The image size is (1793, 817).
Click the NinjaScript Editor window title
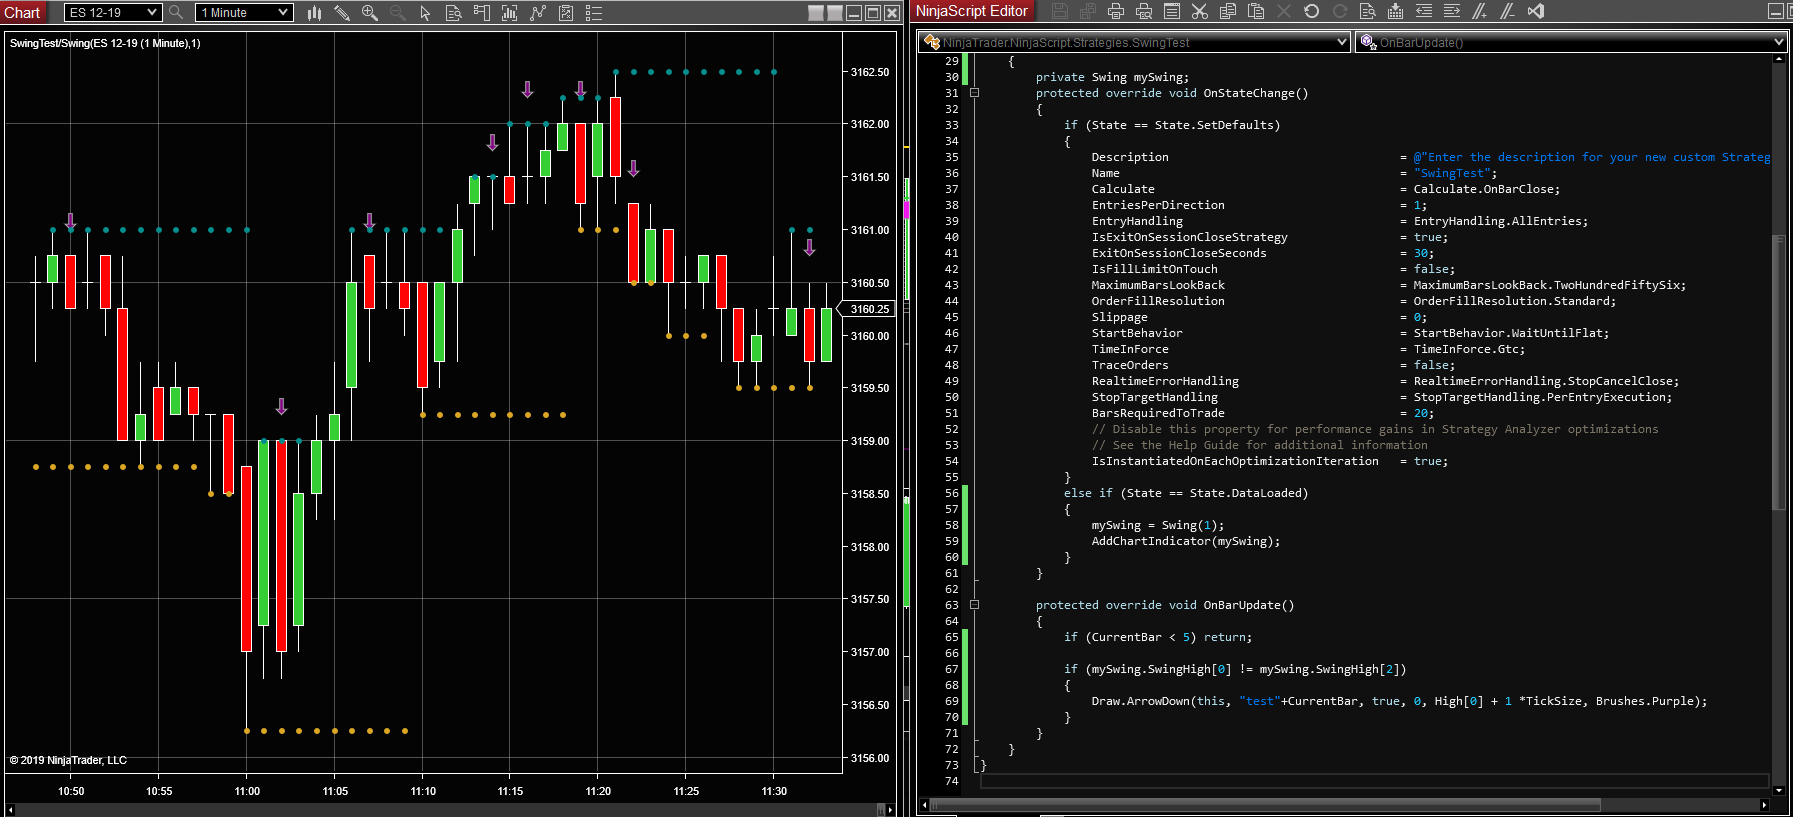point(971,11)
